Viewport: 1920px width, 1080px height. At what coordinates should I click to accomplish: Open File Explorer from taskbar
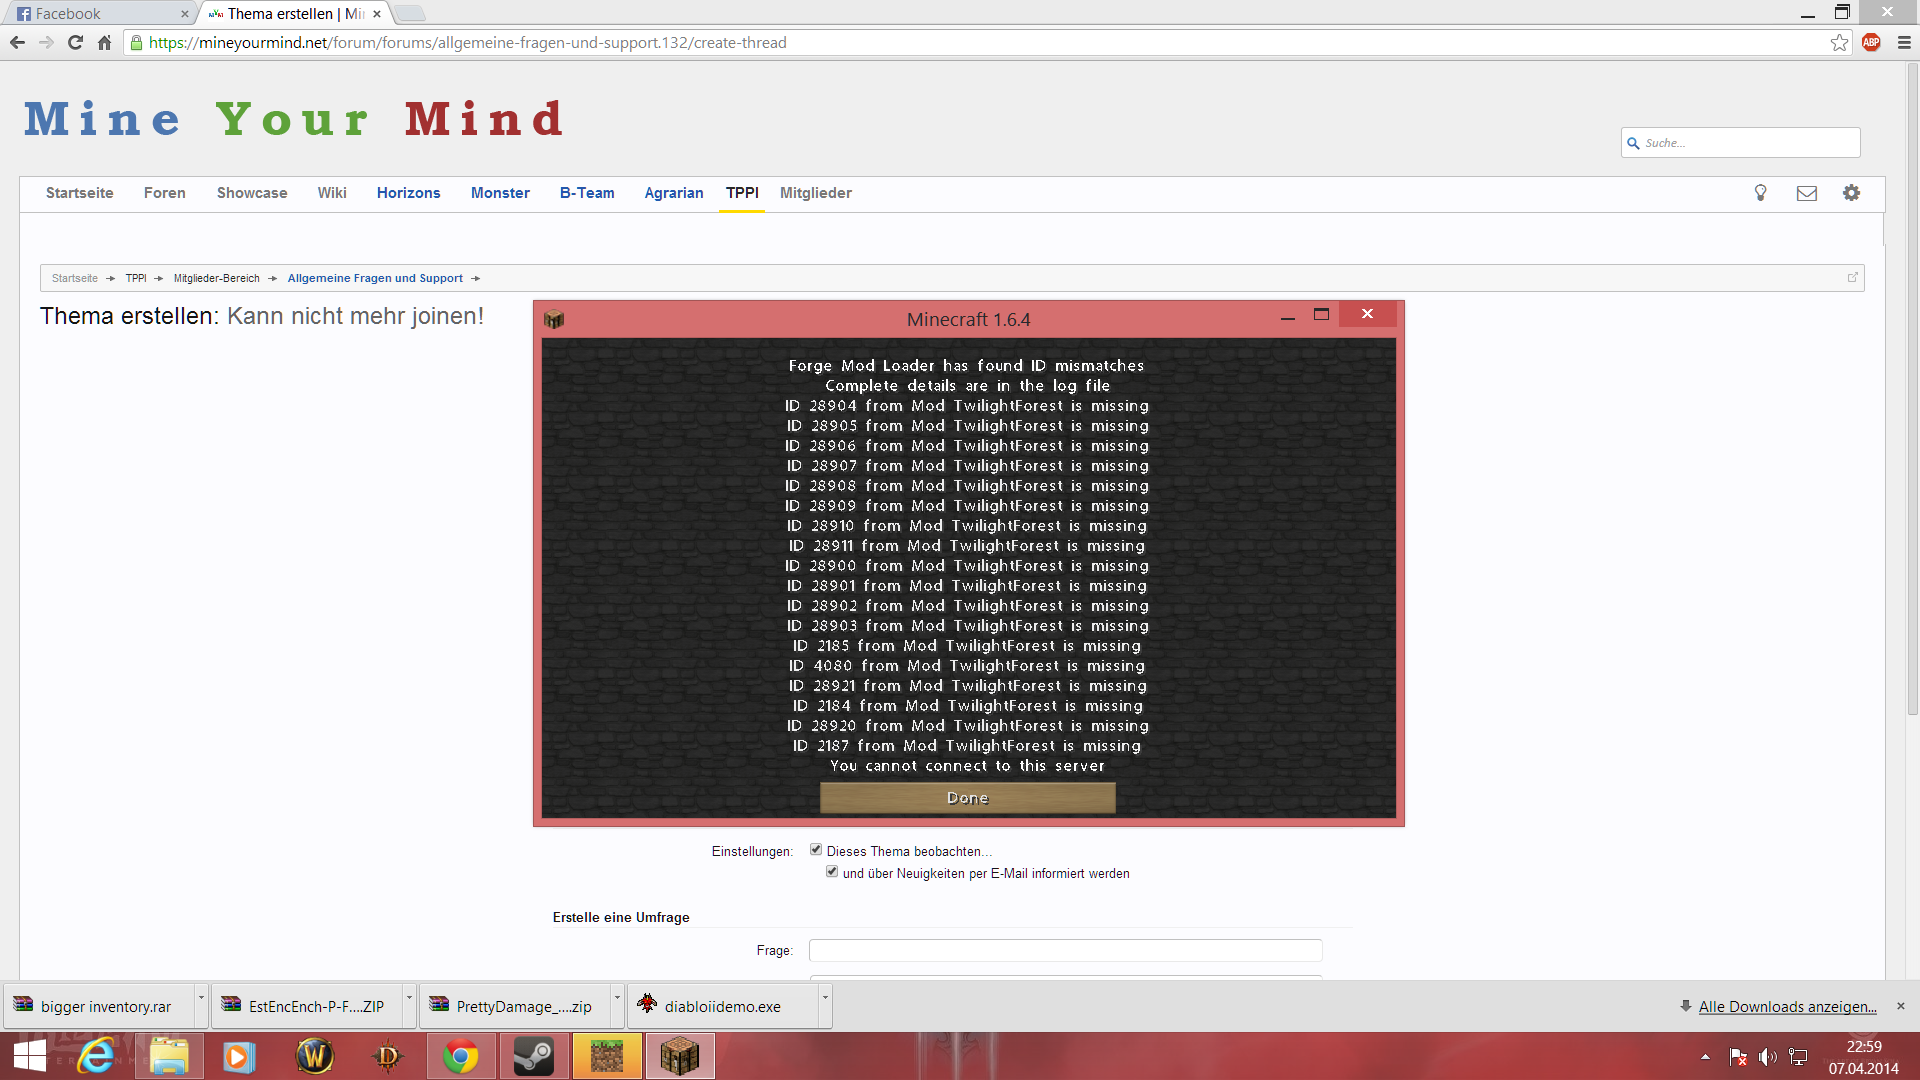(169, 1056)
